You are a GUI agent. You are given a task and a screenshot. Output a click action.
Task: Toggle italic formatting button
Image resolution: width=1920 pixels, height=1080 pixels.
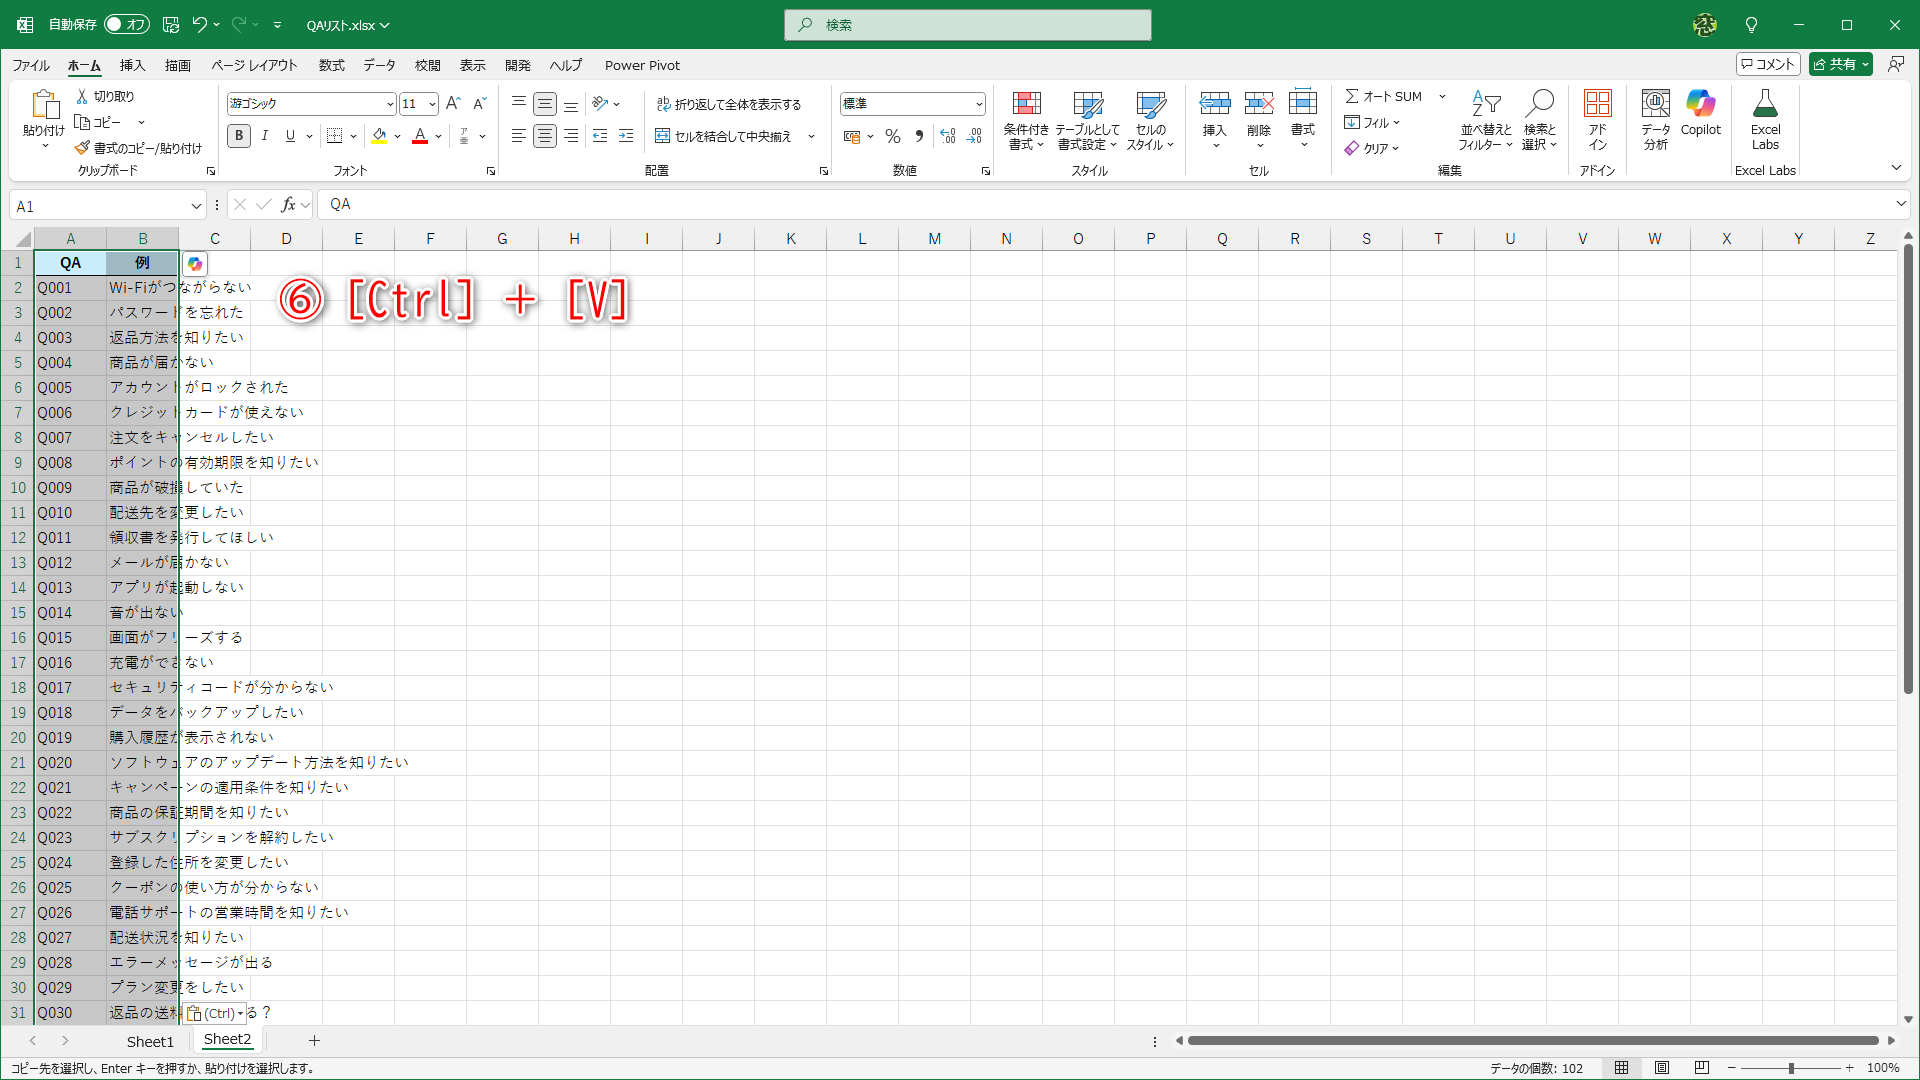(265, 136)
